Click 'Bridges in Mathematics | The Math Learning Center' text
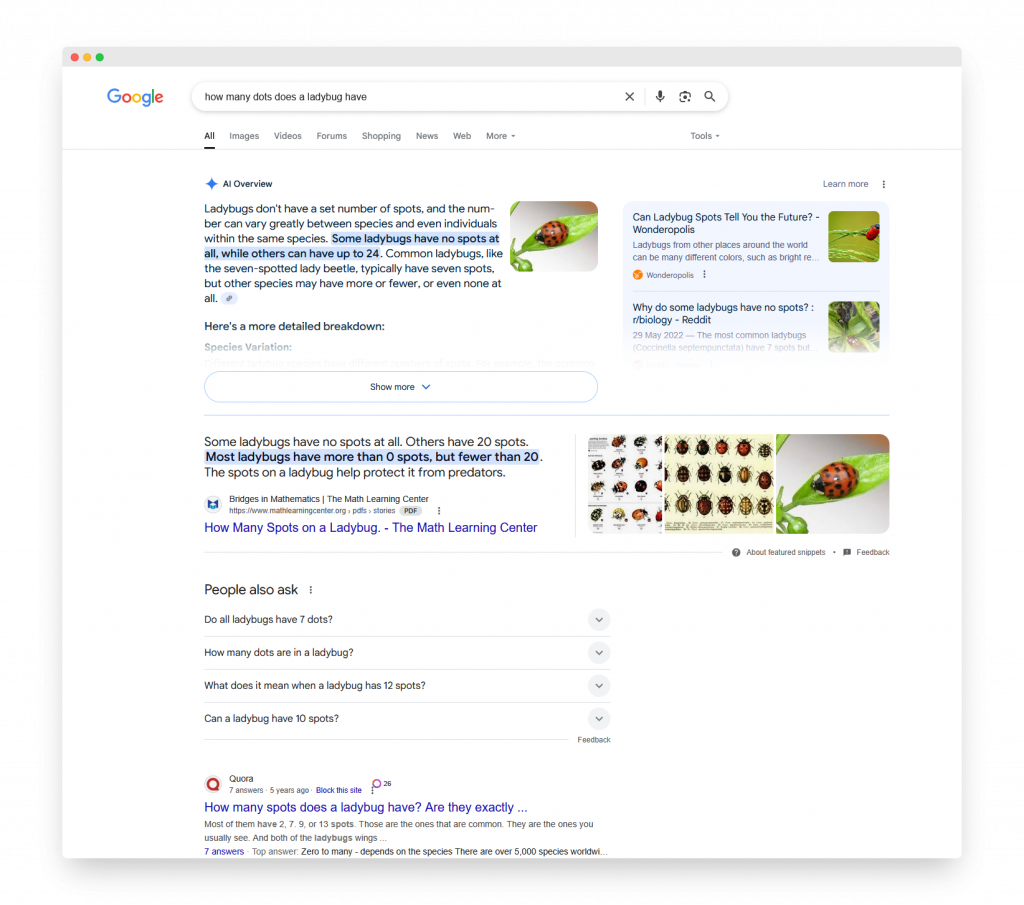Viewport: 1024px width, 905px height. 328,499
